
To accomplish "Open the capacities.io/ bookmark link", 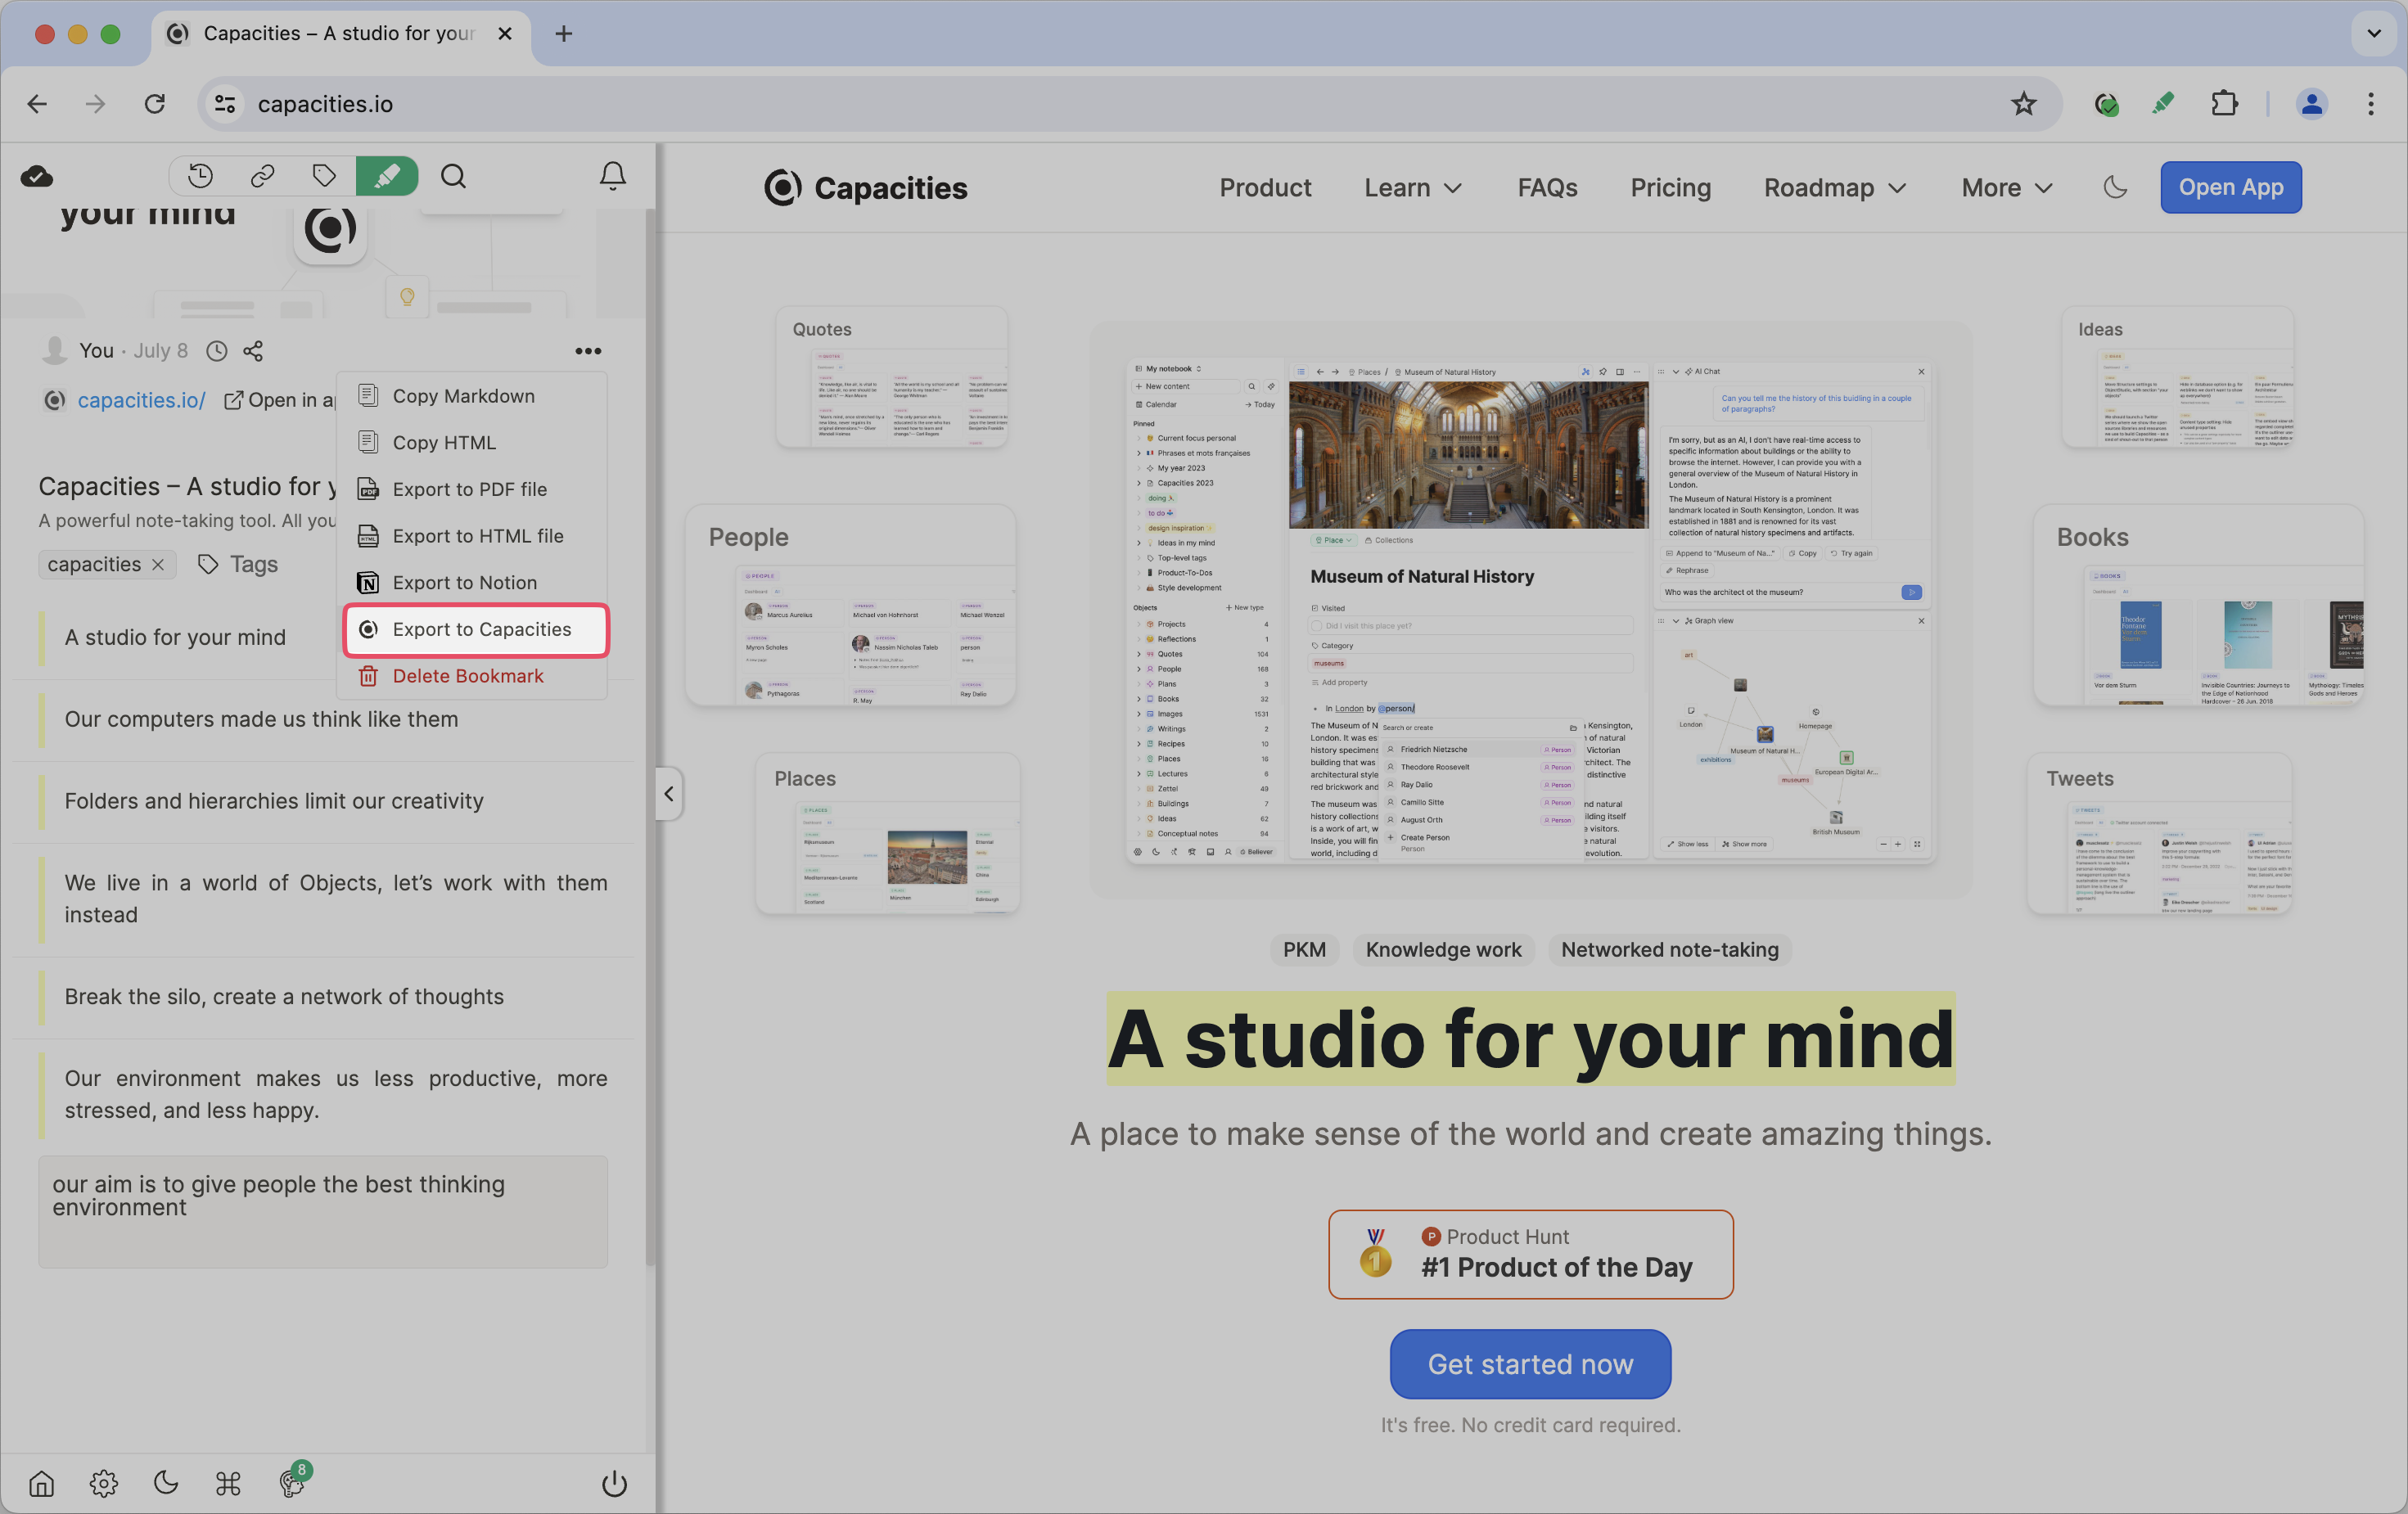I will coord(141,400).
